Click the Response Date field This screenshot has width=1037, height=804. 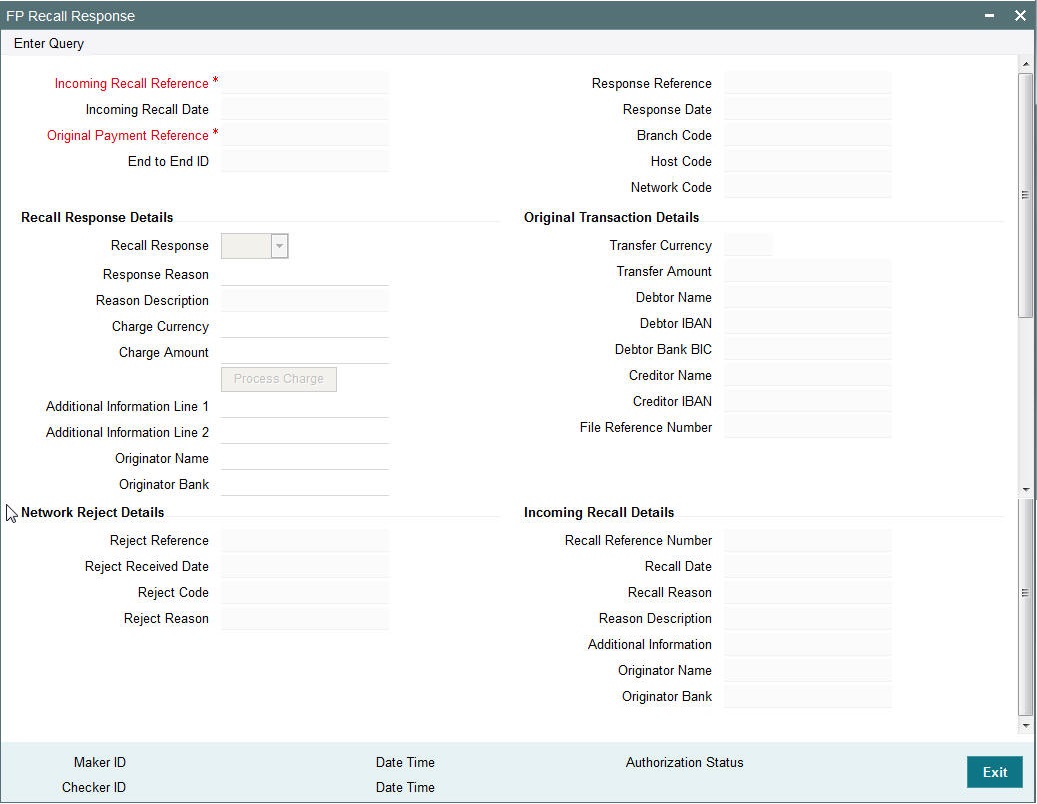point(808,109)
